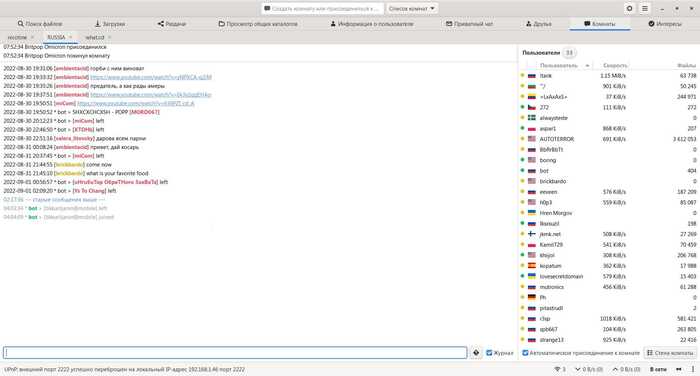The width and height of the screenshot is (700, 376).
Task: Switch to the Загрузки downloads tab
Action: click(x=110, y=24)
